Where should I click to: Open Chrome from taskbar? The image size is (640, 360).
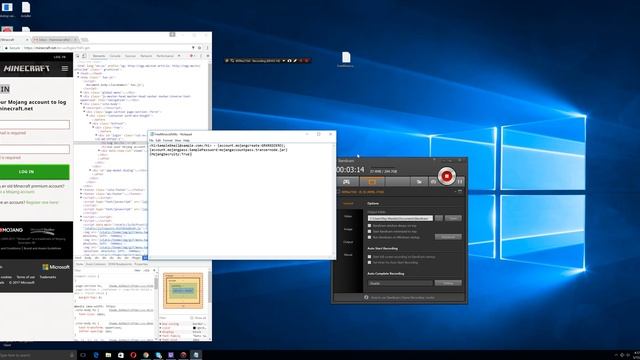146,355
